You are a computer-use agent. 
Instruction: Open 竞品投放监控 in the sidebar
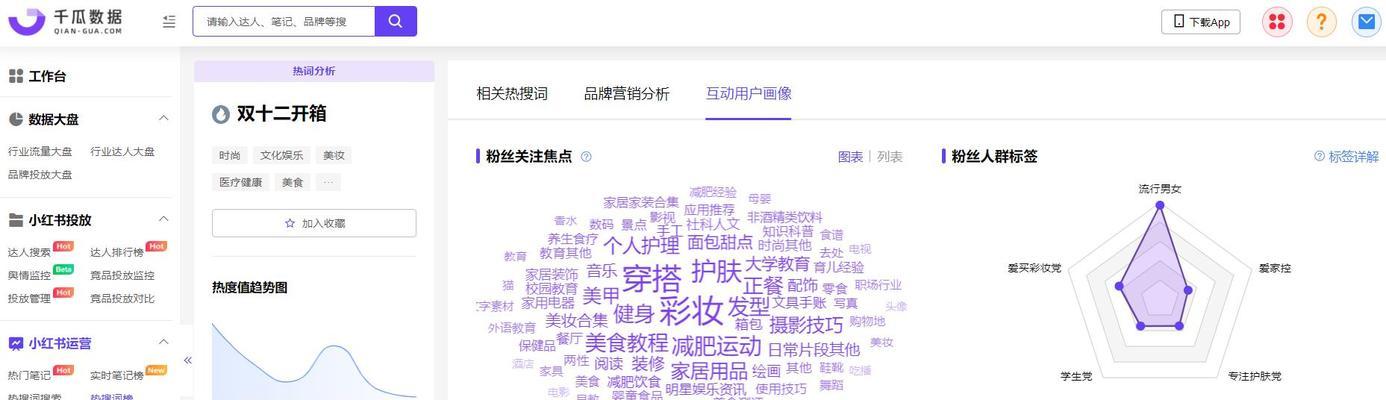122,276
